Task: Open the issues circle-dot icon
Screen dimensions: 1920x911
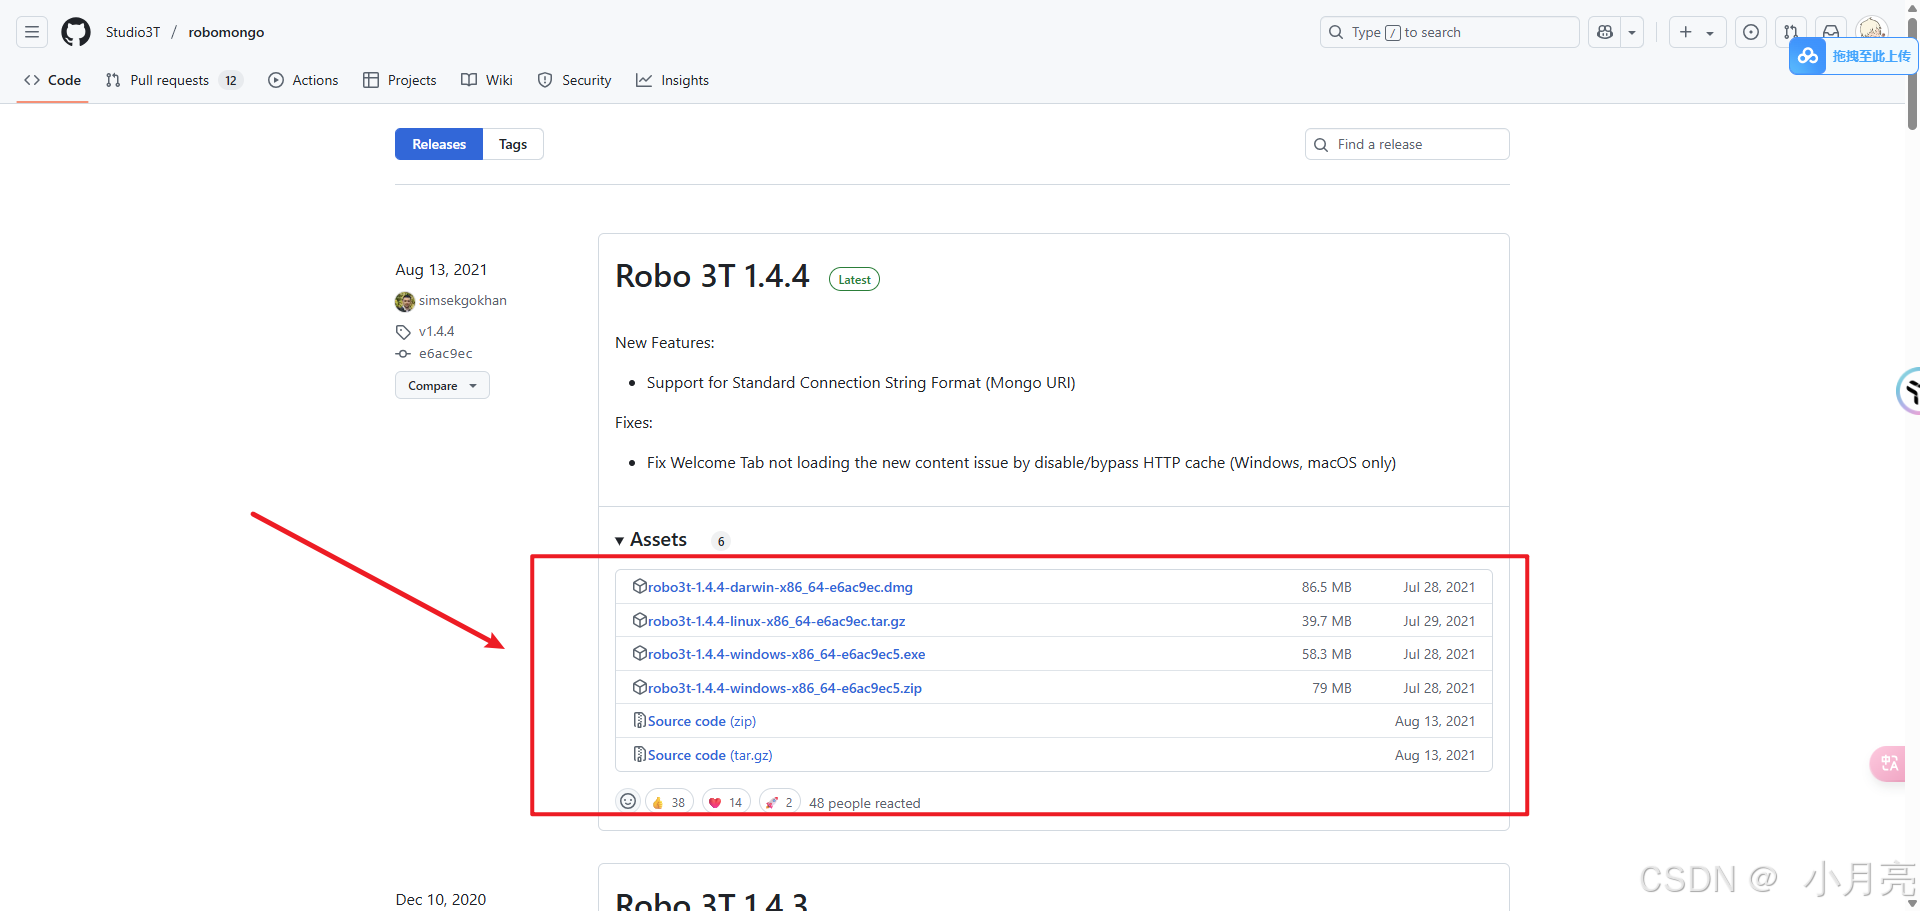Action: 1751,32
